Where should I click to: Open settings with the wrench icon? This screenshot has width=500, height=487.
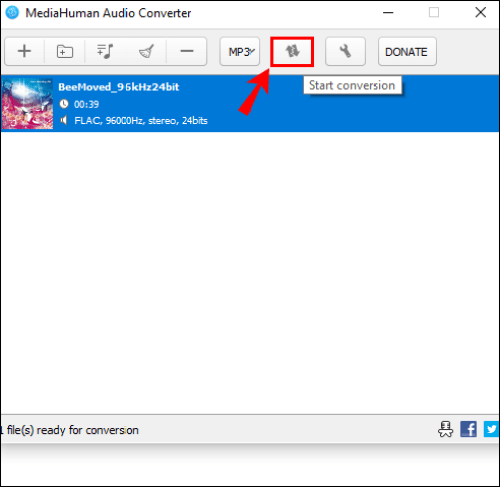point(345,52)
